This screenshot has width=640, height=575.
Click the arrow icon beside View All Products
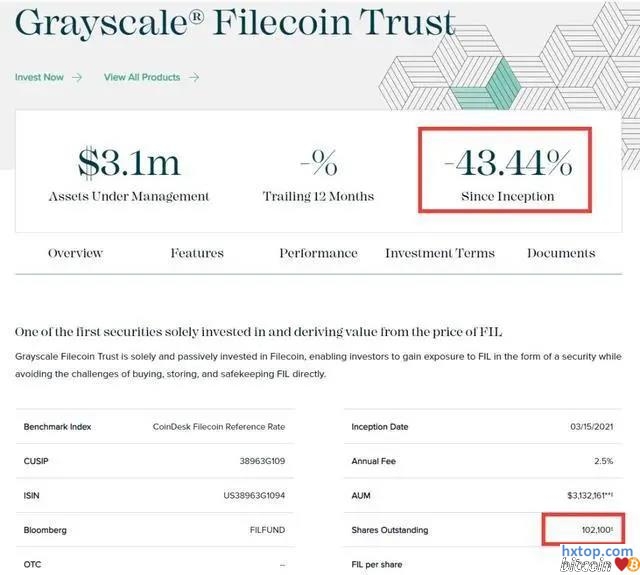click(194, 77)
